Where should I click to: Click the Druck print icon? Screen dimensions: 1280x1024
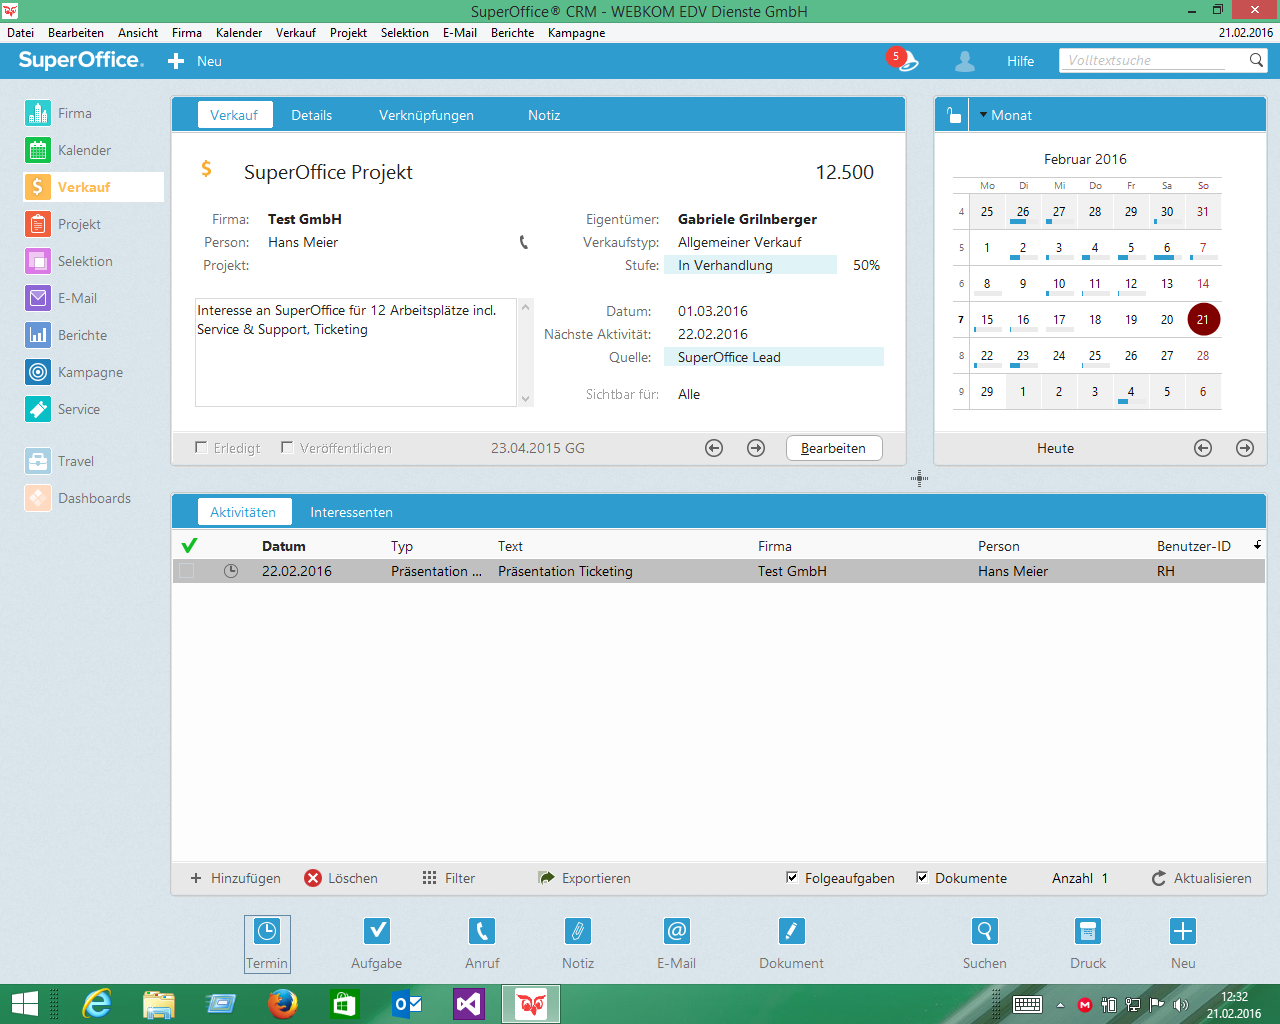pos(1087,932)
